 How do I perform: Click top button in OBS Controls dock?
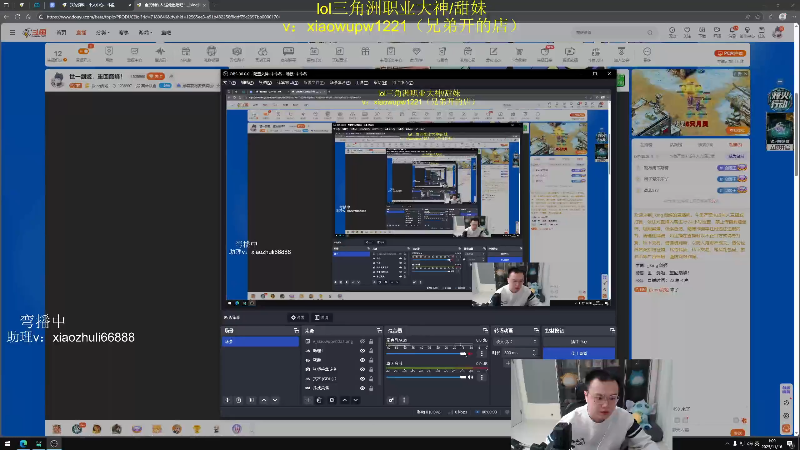click(x=579, y=342)
